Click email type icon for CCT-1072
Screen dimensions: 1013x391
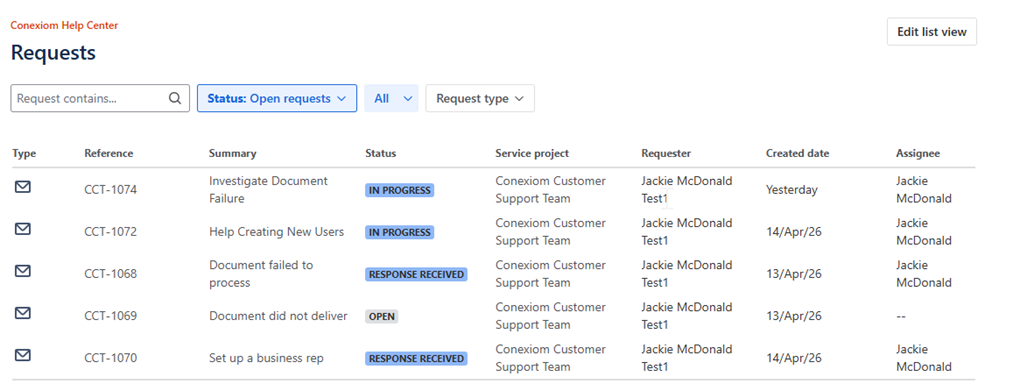pyautogui.click(x=23, y=229)
